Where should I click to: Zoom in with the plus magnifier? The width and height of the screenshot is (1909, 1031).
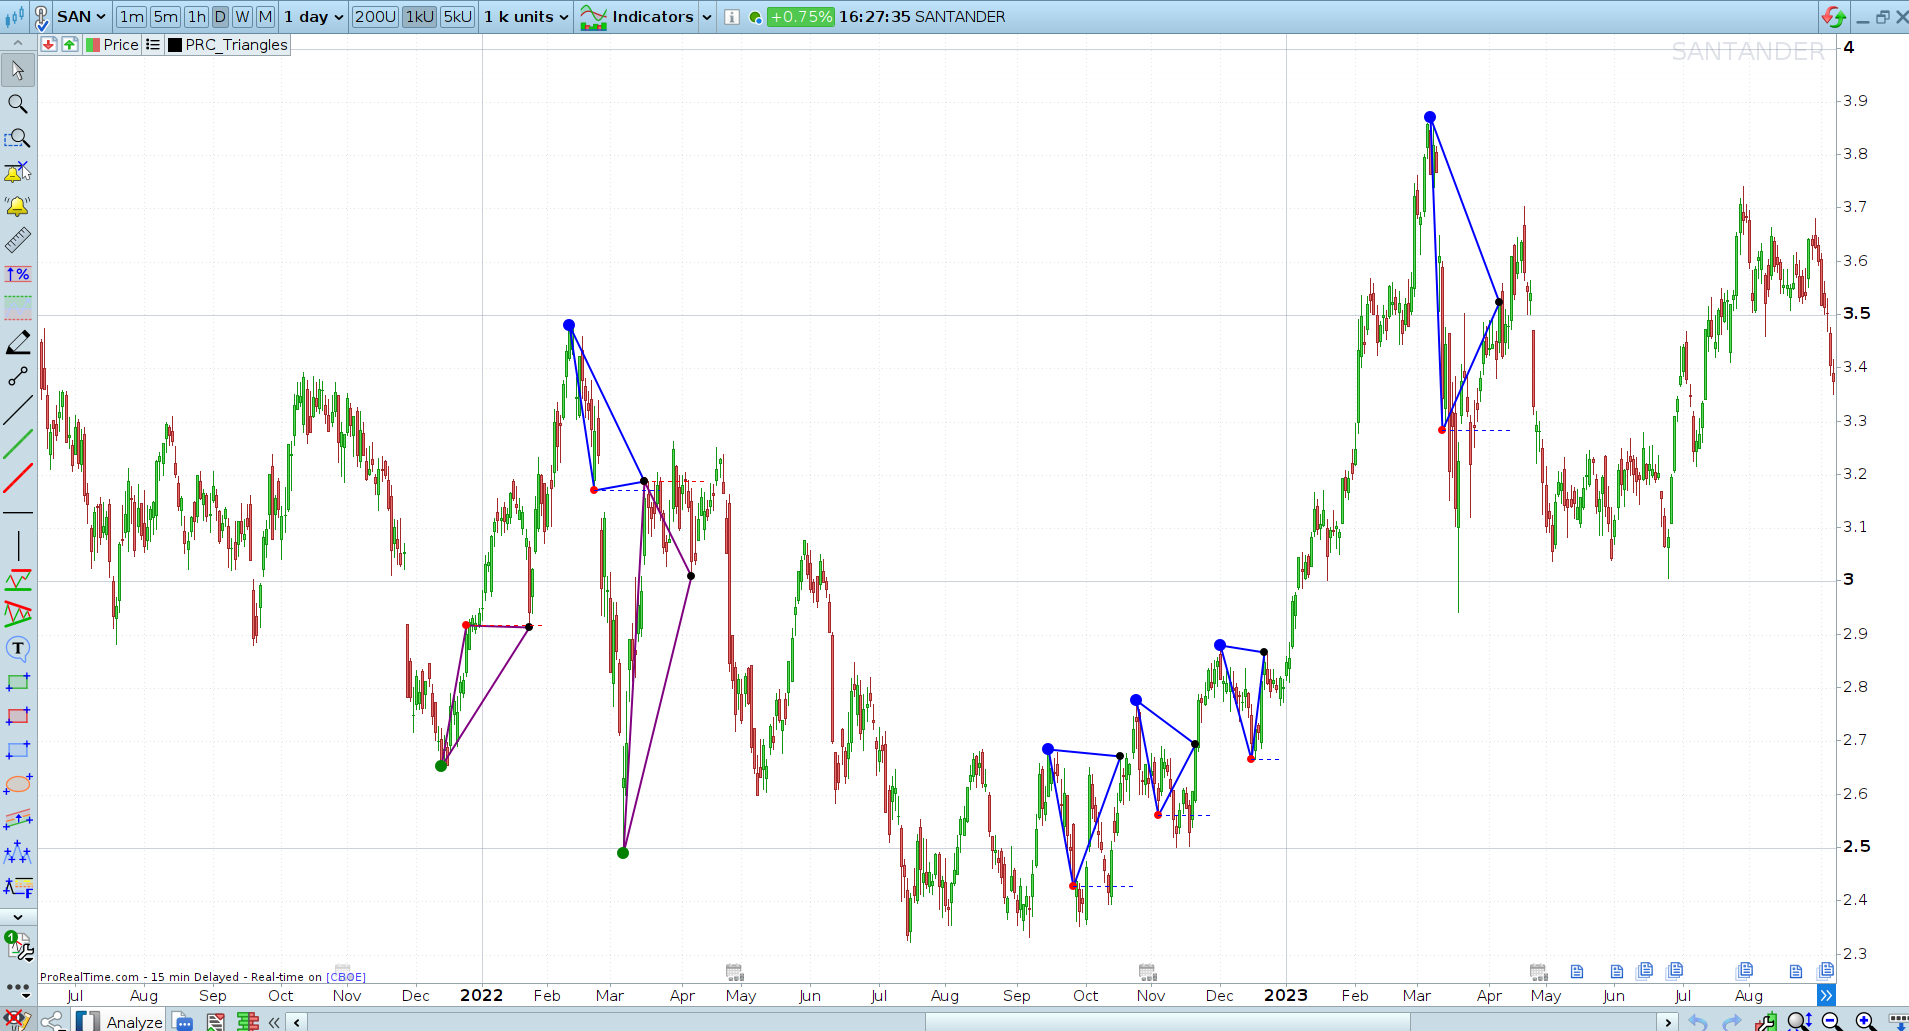point(1866,1021)
